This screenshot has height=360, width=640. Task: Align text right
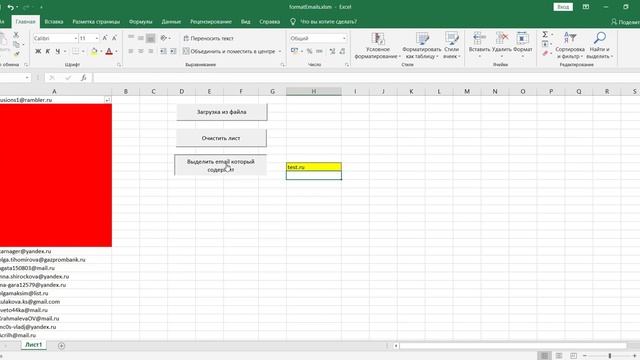coord(151,51)
